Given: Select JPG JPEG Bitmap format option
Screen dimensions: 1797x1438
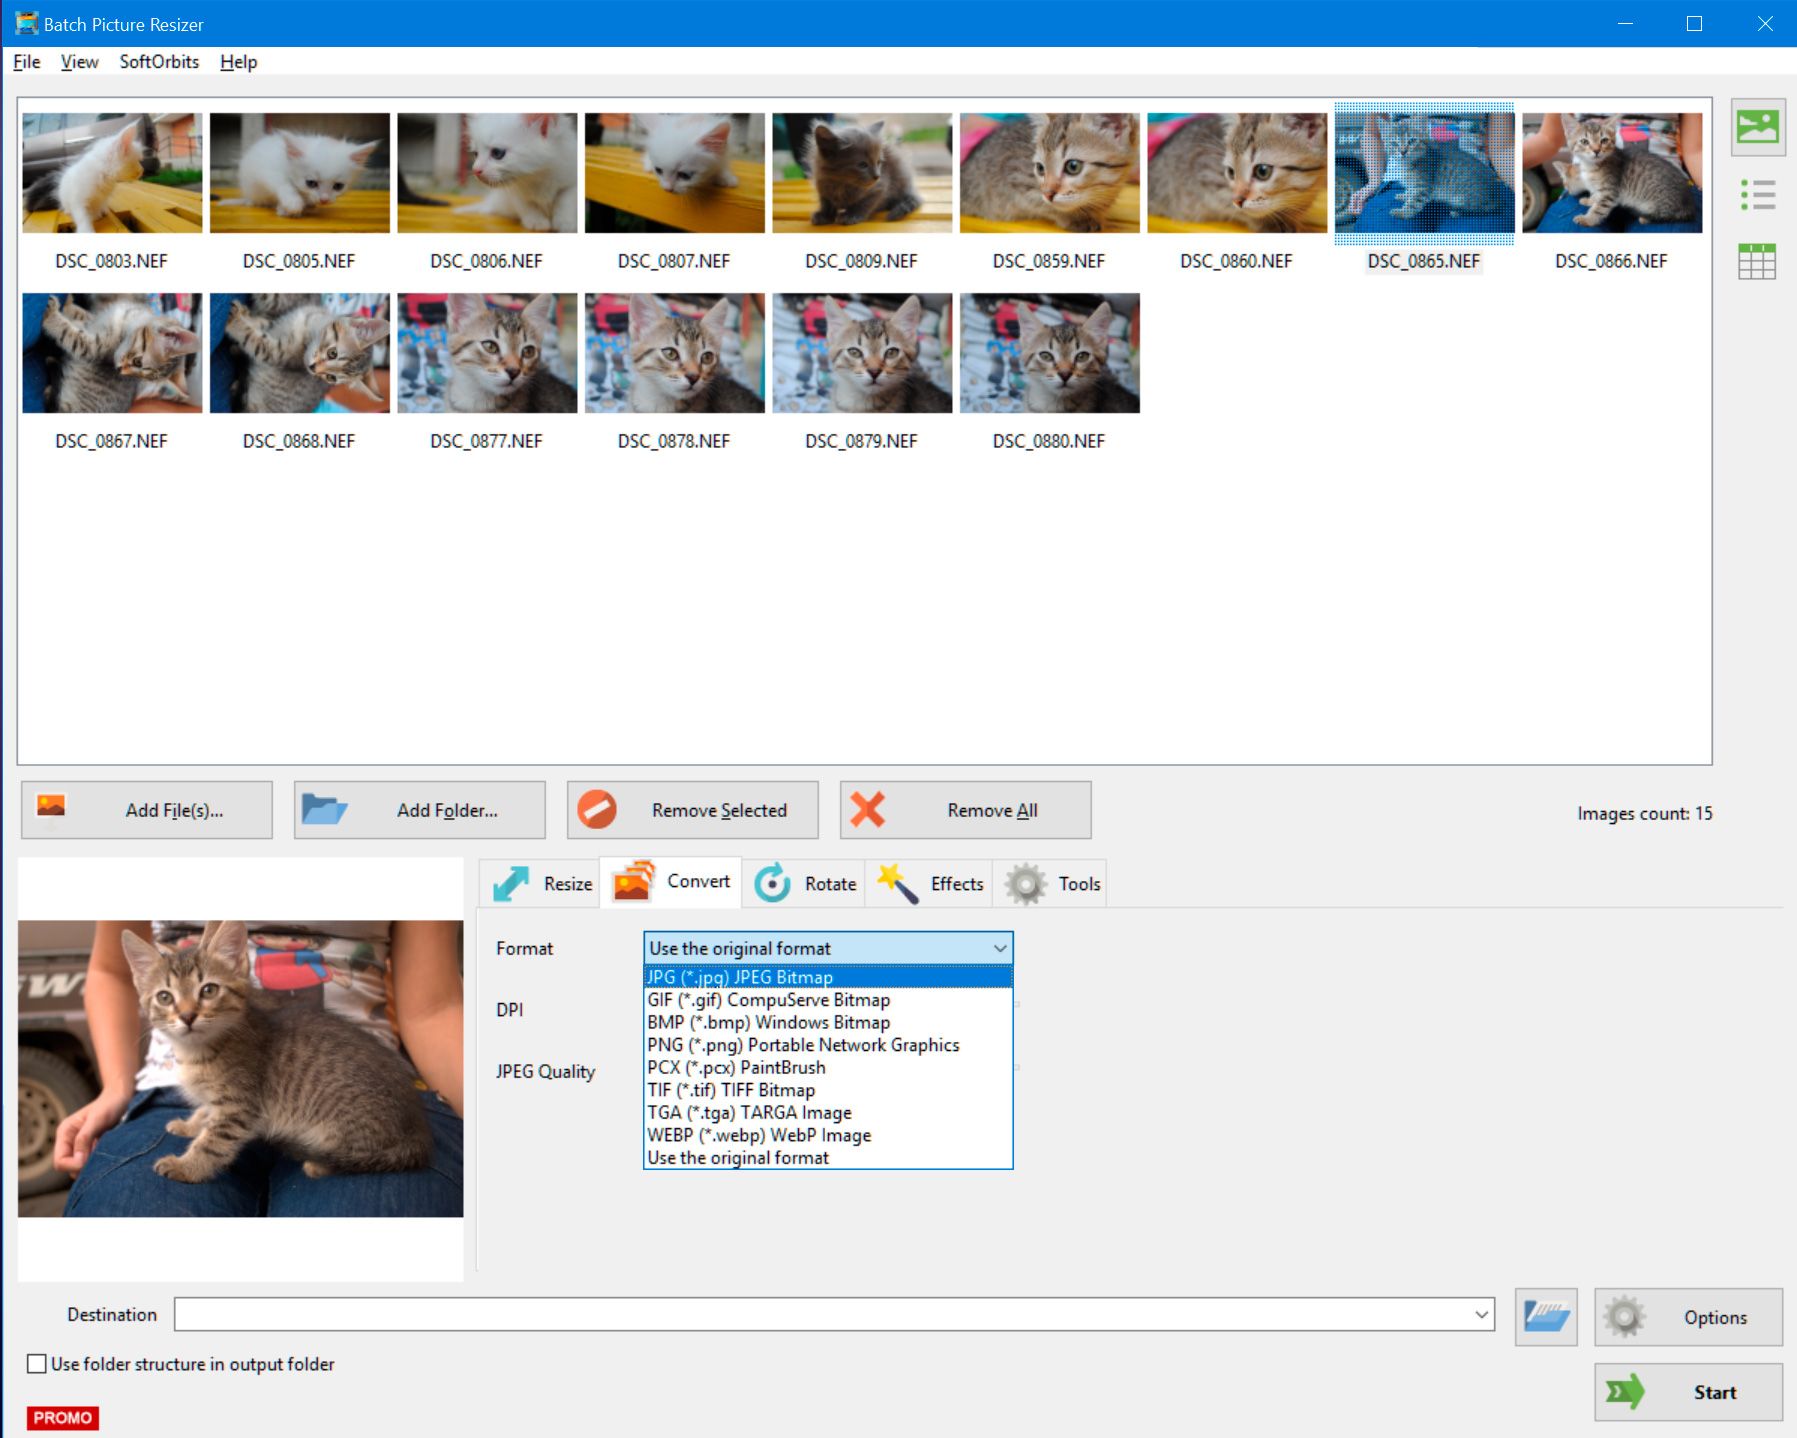Looking at the screenshot, I should (740, 977).
